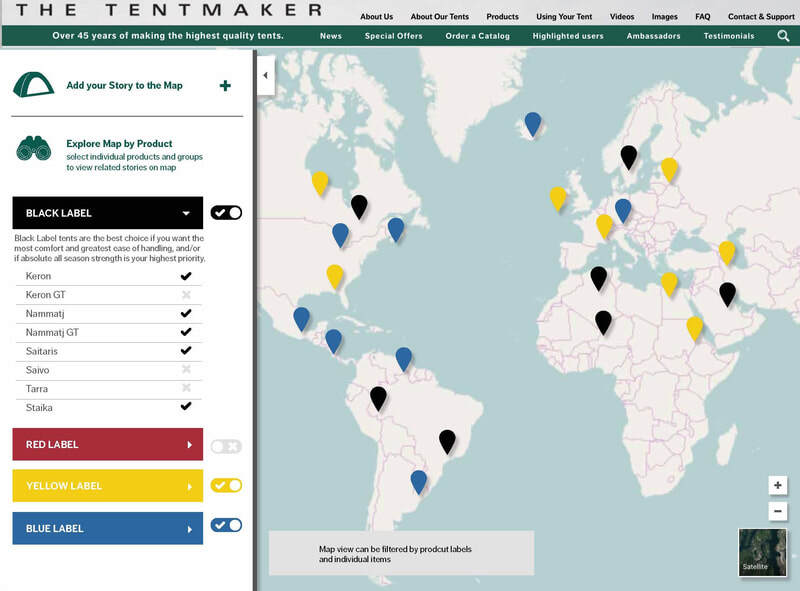Click the black pin in Brazil
Viewport: 800px width, 591px height.
point(447,441)
